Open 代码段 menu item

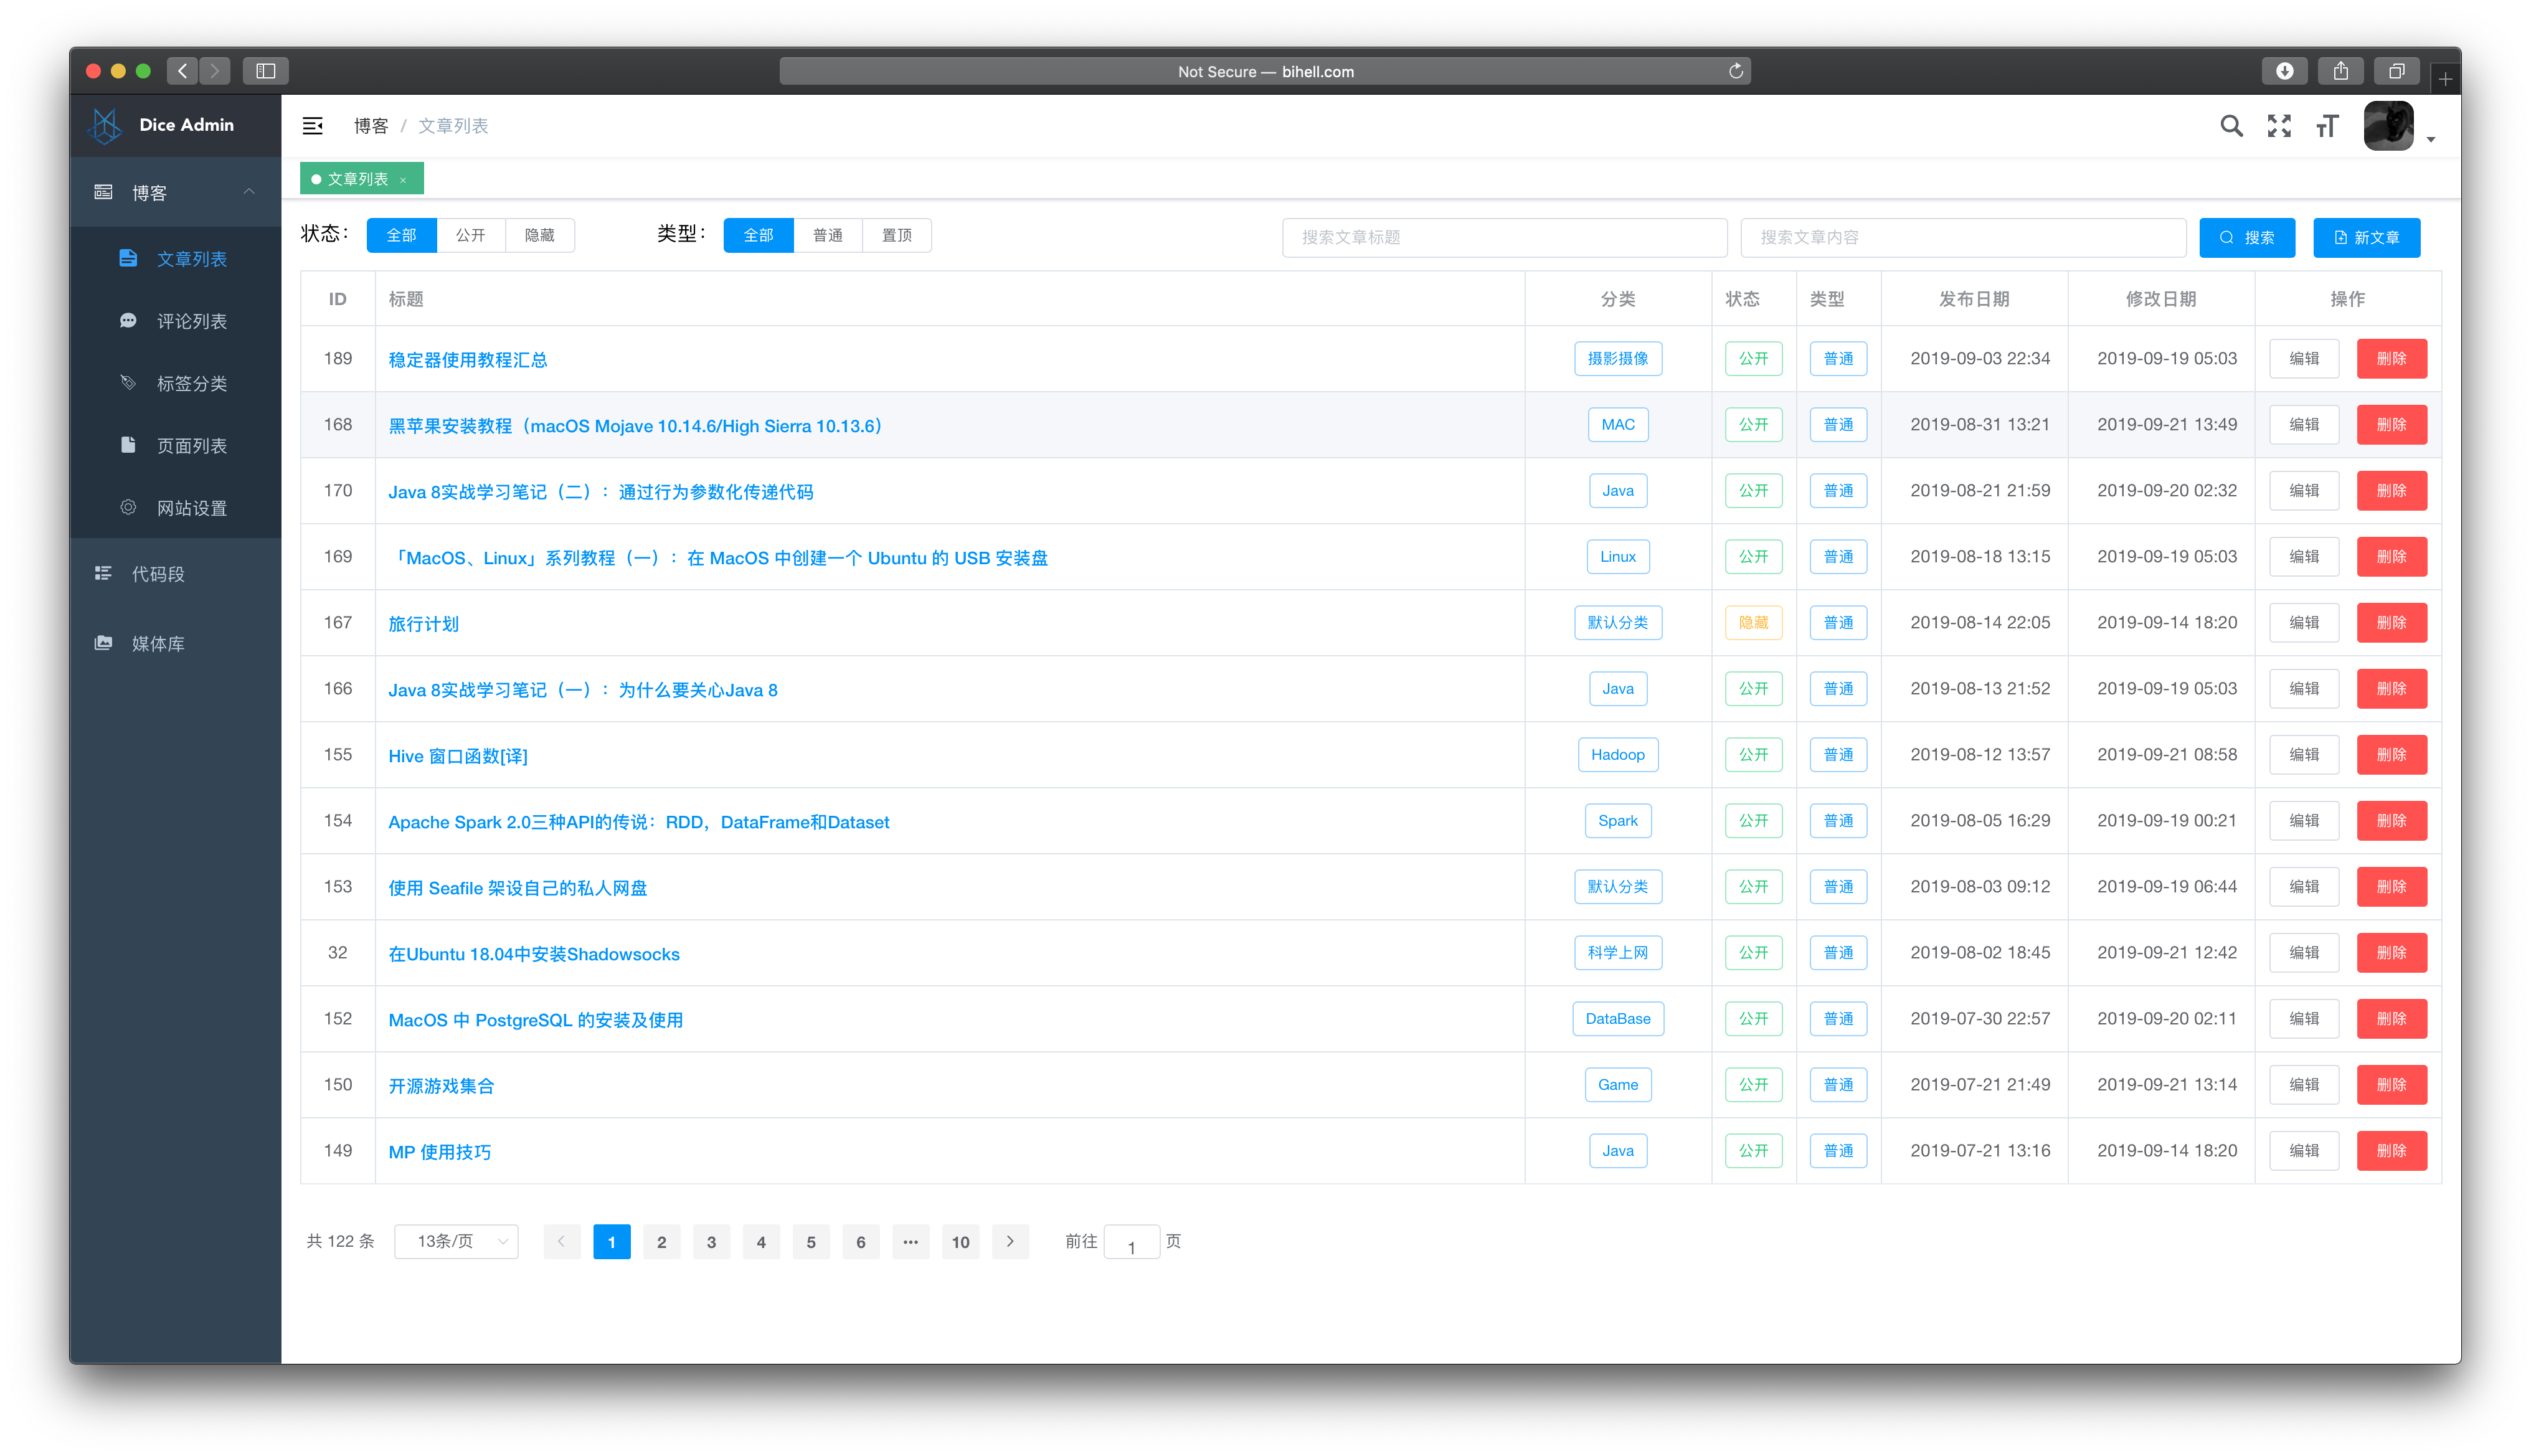(x=158, y=574)
